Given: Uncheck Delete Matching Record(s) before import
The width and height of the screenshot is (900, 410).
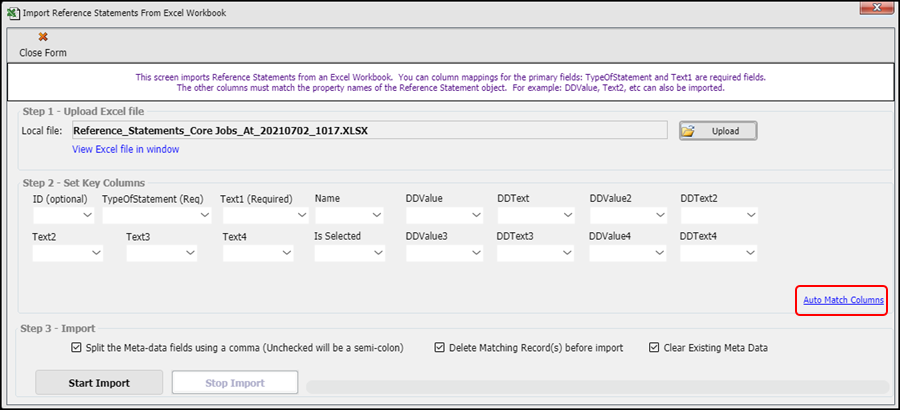Looking at the screenshot, I should click(x=440, y=348).
